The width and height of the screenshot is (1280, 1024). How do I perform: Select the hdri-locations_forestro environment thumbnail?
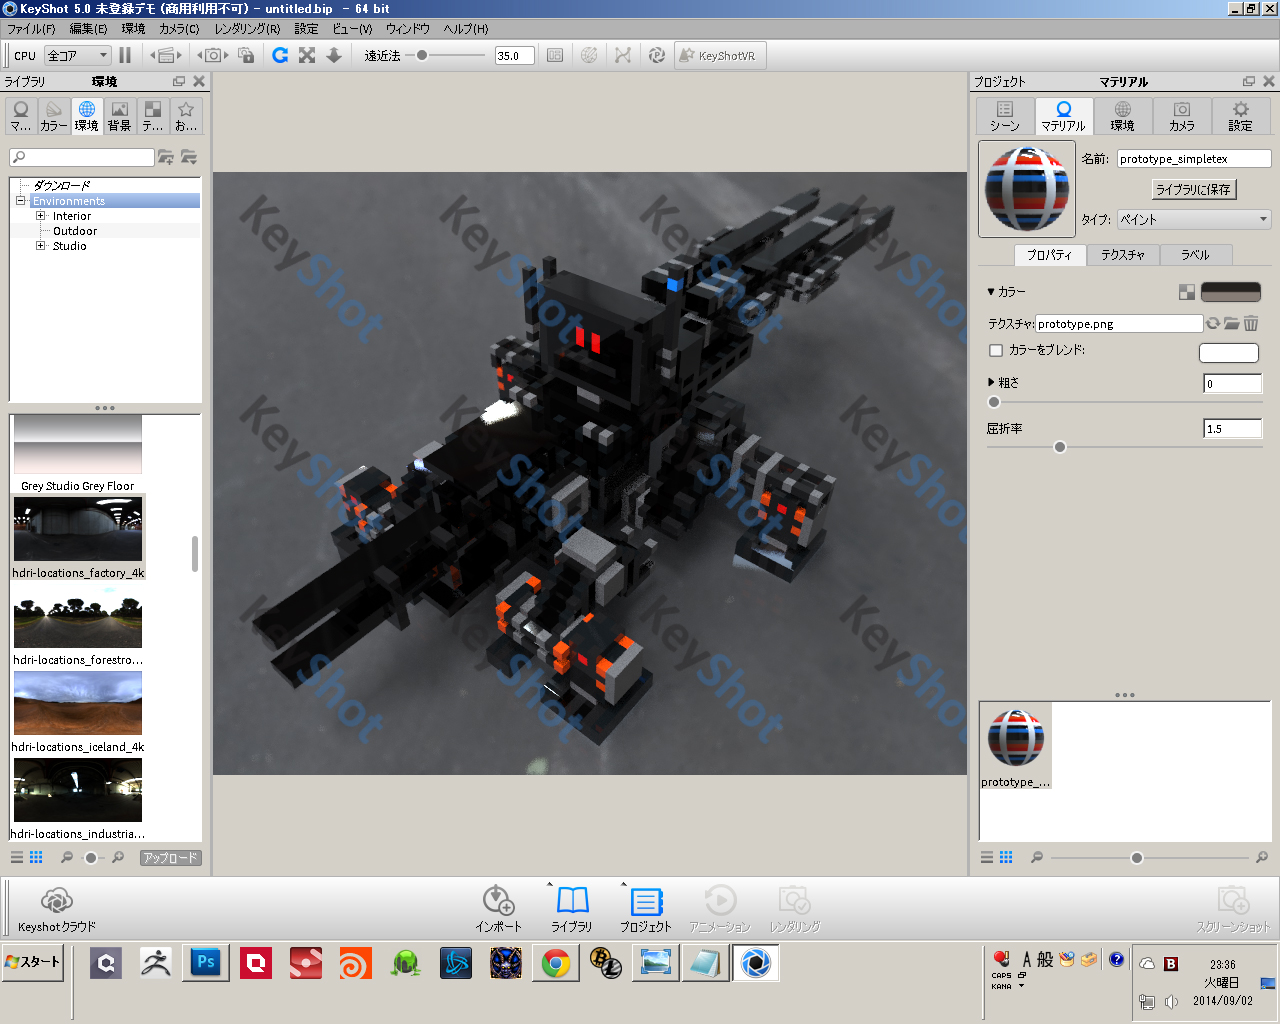(x=78, y=616)
